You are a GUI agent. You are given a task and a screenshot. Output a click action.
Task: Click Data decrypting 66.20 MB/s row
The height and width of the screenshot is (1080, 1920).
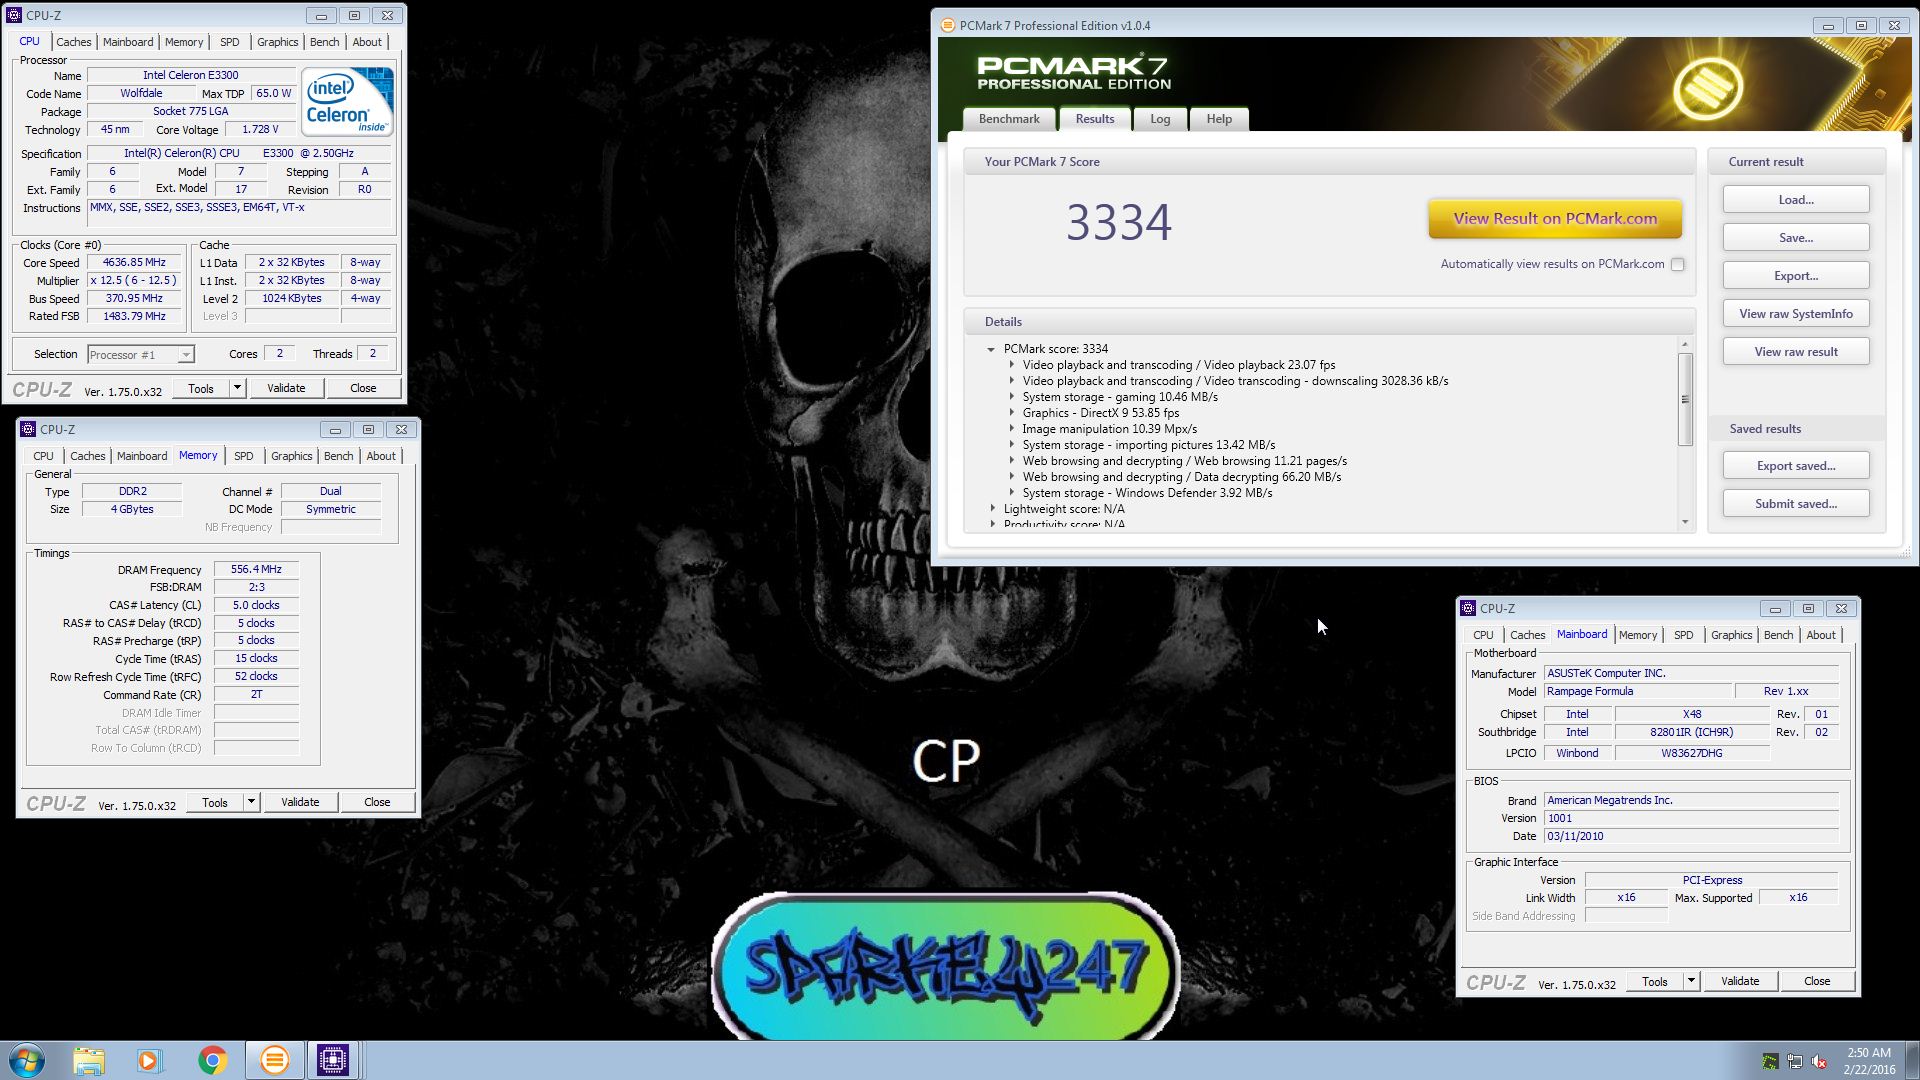coord(1181,477)
